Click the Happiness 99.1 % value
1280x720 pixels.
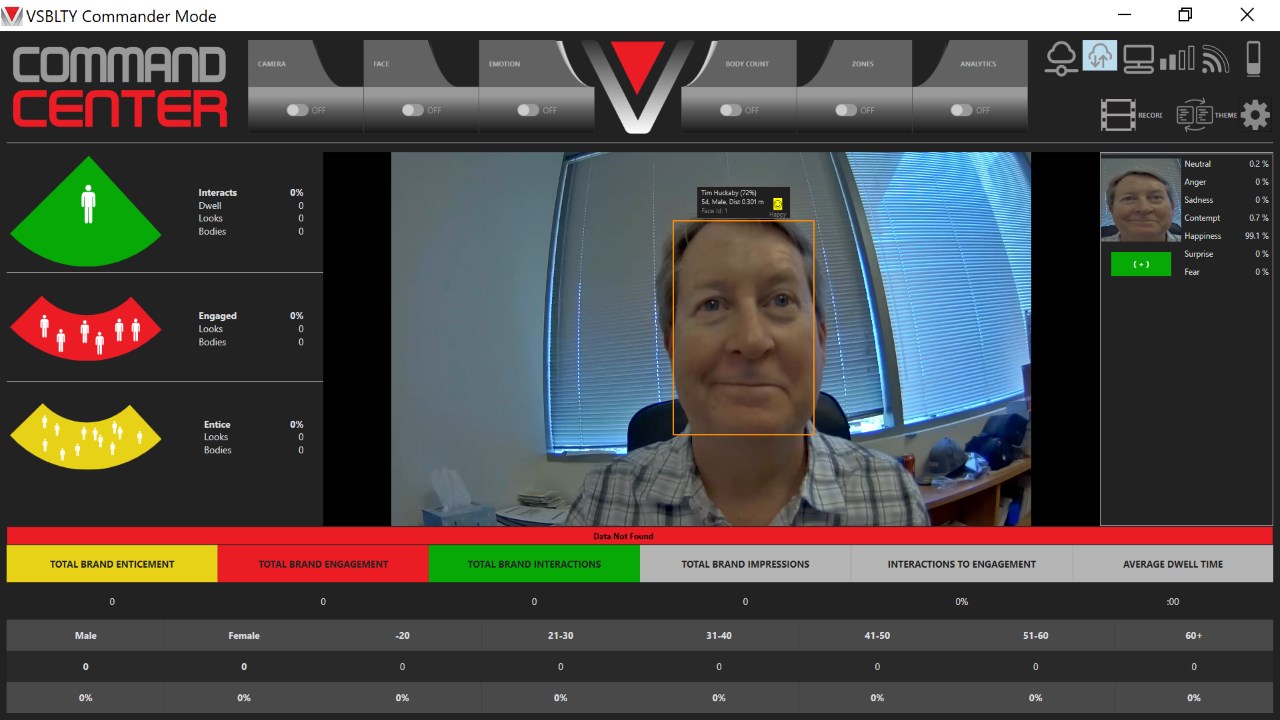(1257, 236)
